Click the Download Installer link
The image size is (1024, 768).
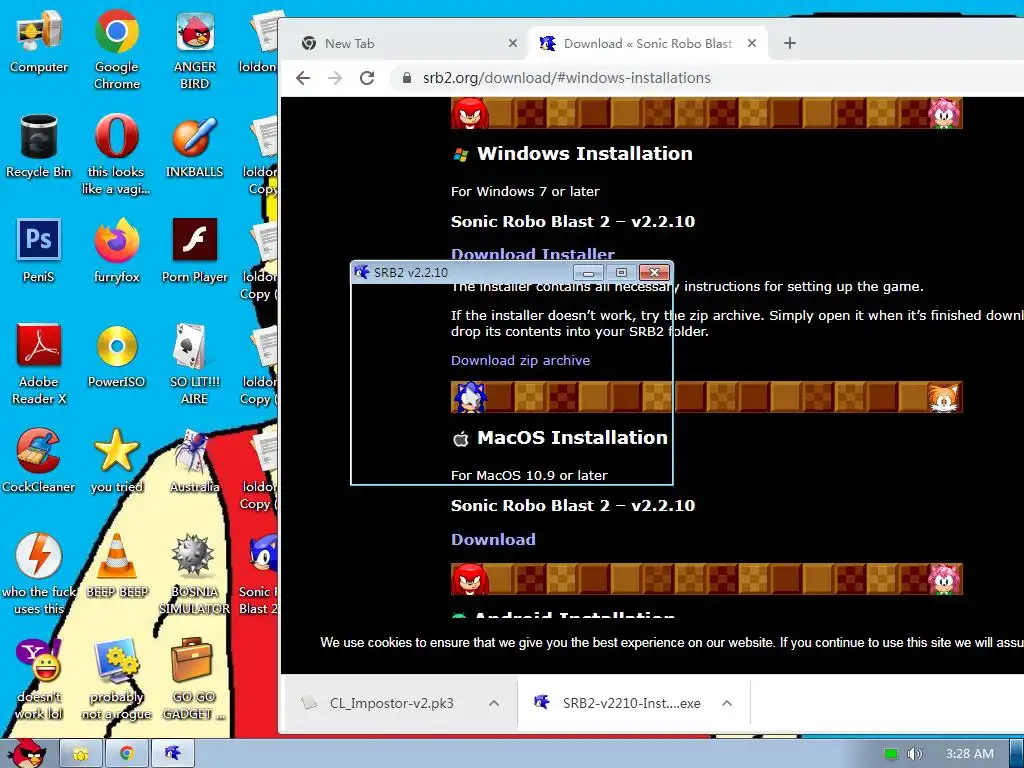pos(533,254)
